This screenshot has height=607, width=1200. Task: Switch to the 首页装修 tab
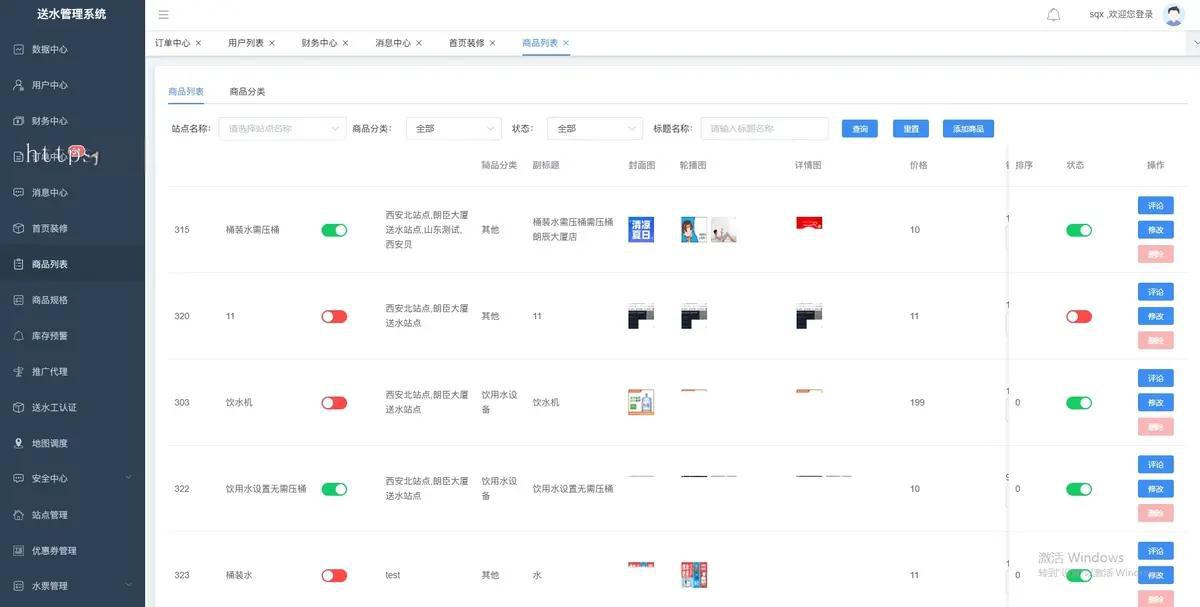coord(466,43)
